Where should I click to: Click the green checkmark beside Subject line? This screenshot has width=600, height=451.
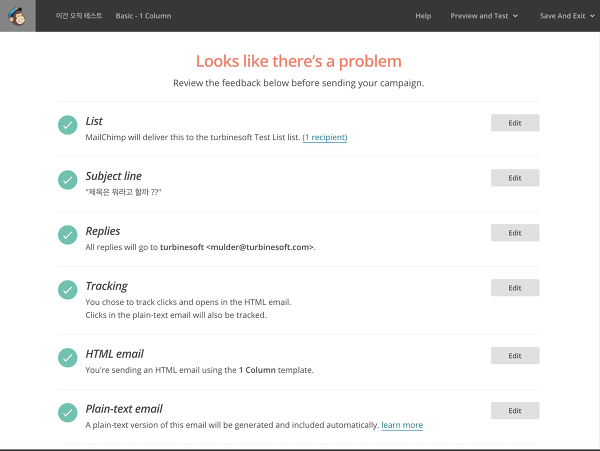pos(68,180)
